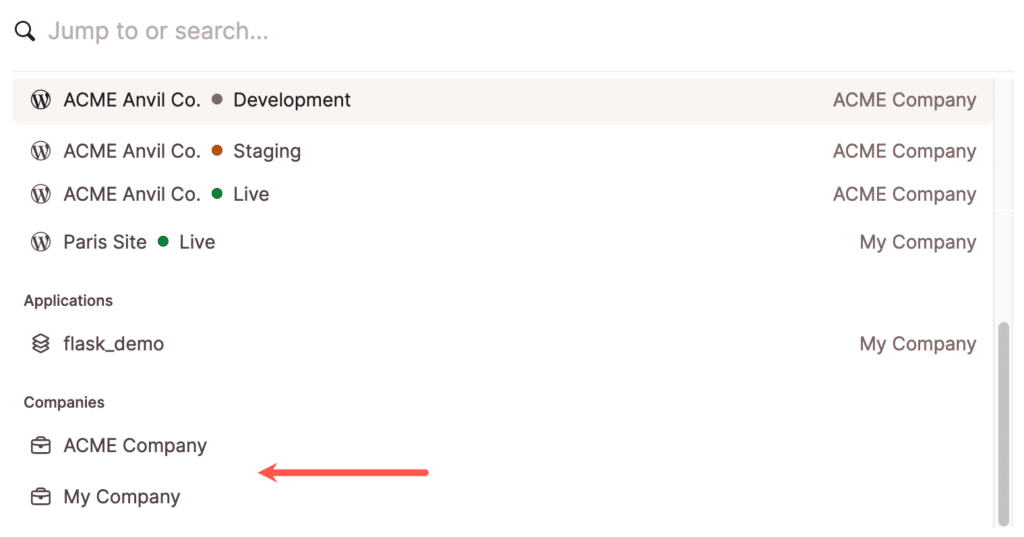Click the search magnifier icon
1024x537 pixels.
coord(25,32)
